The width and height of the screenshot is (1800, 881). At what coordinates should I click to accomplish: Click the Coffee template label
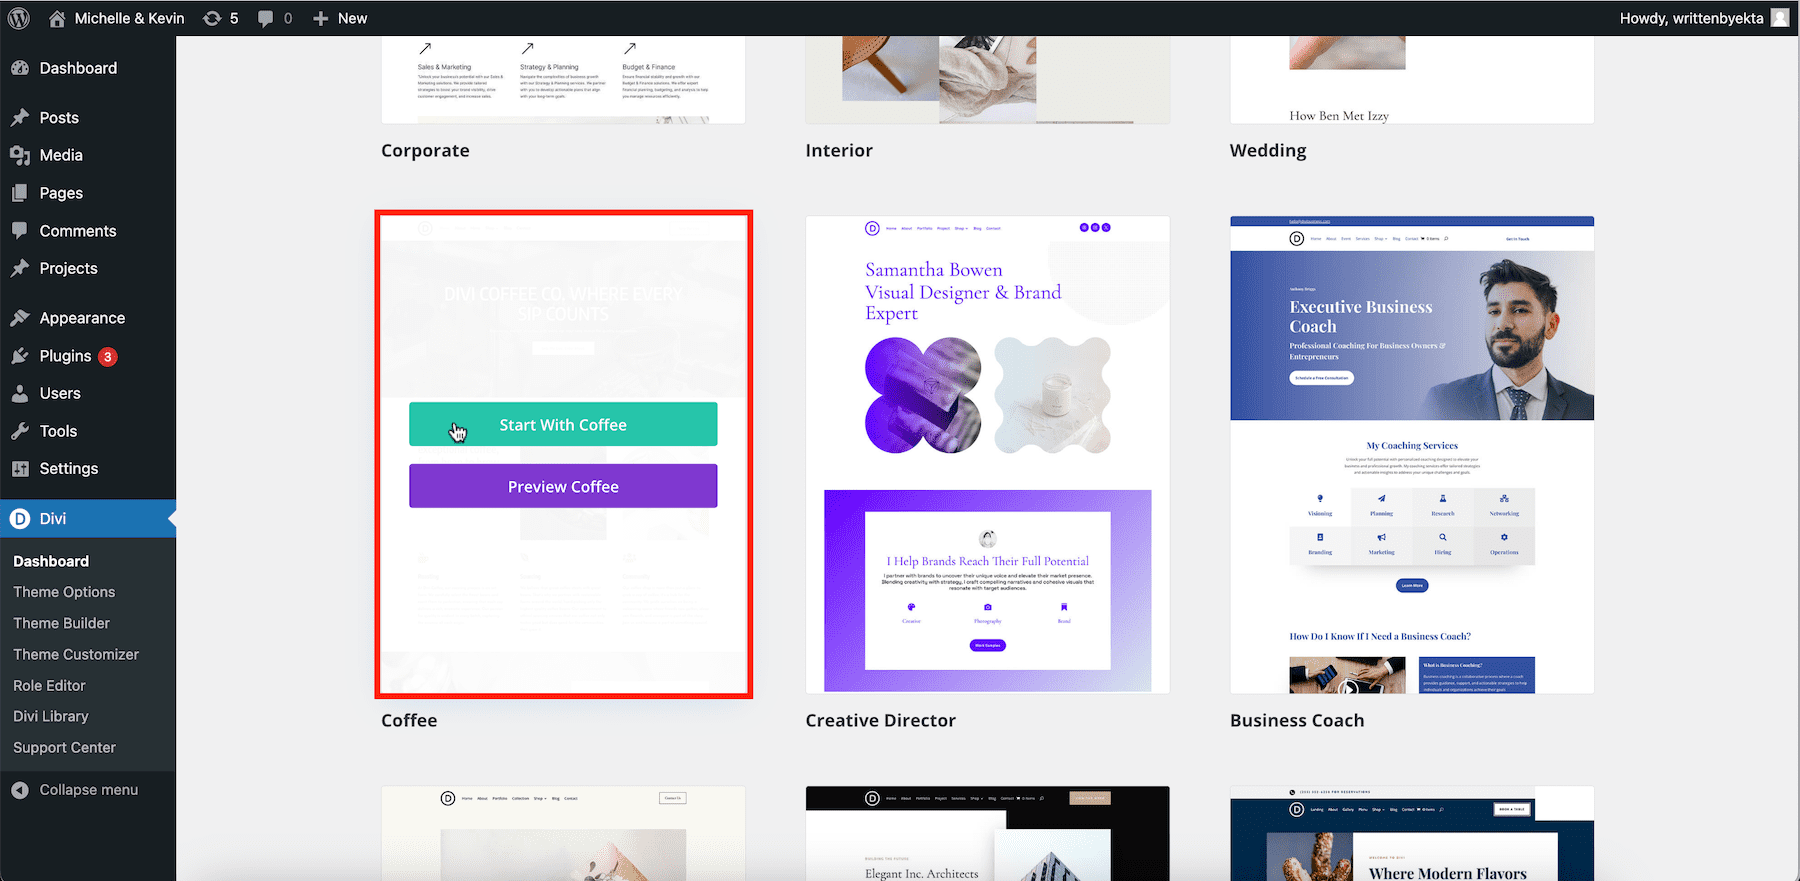pos(409,720)
